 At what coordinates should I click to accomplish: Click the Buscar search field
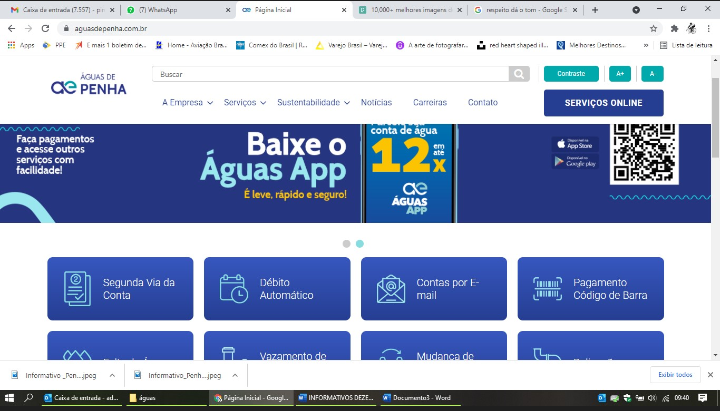[x=331, y=74]
